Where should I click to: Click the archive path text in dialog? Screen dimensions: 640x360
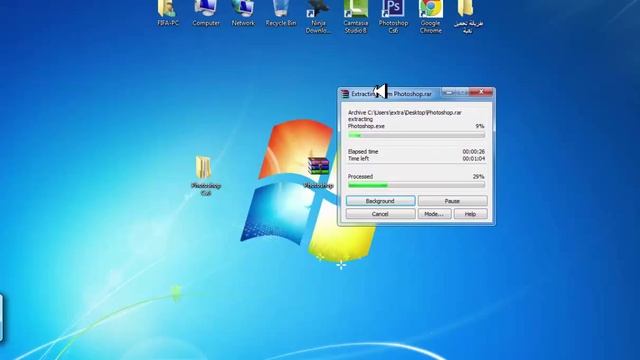(x=404, y=112)
